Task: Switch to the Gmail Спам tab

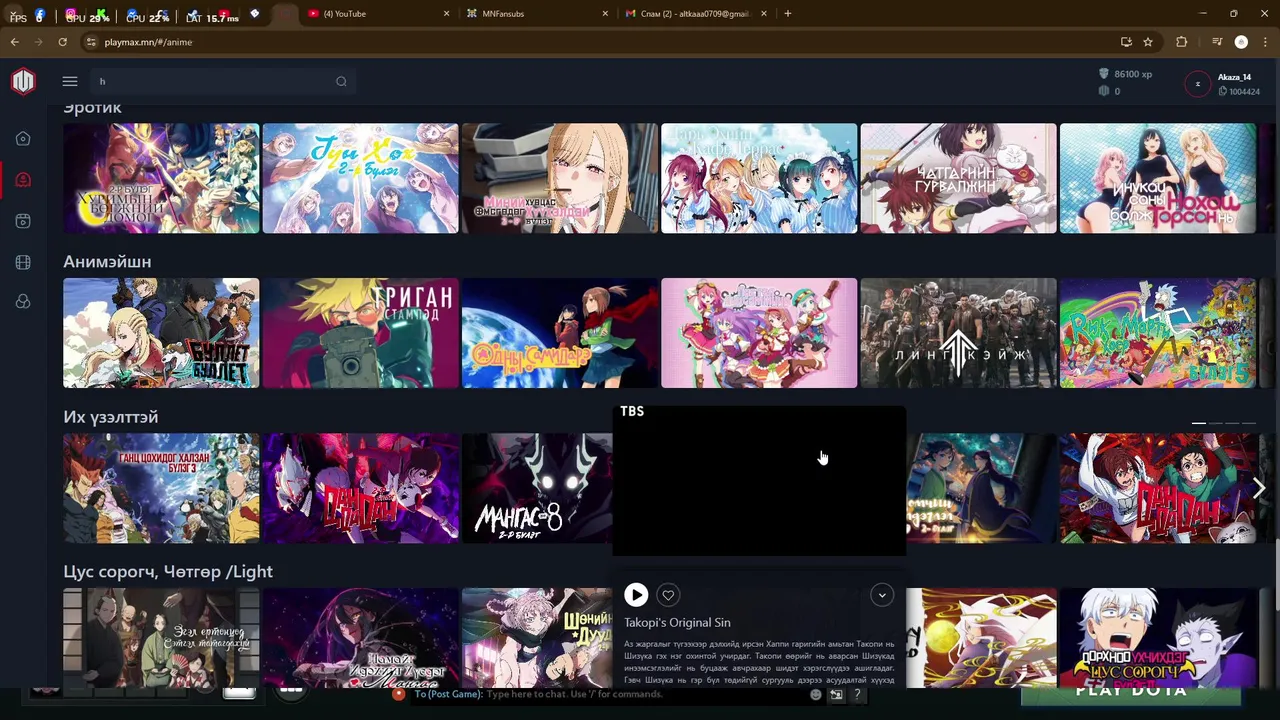Action: tap(693, 14)
